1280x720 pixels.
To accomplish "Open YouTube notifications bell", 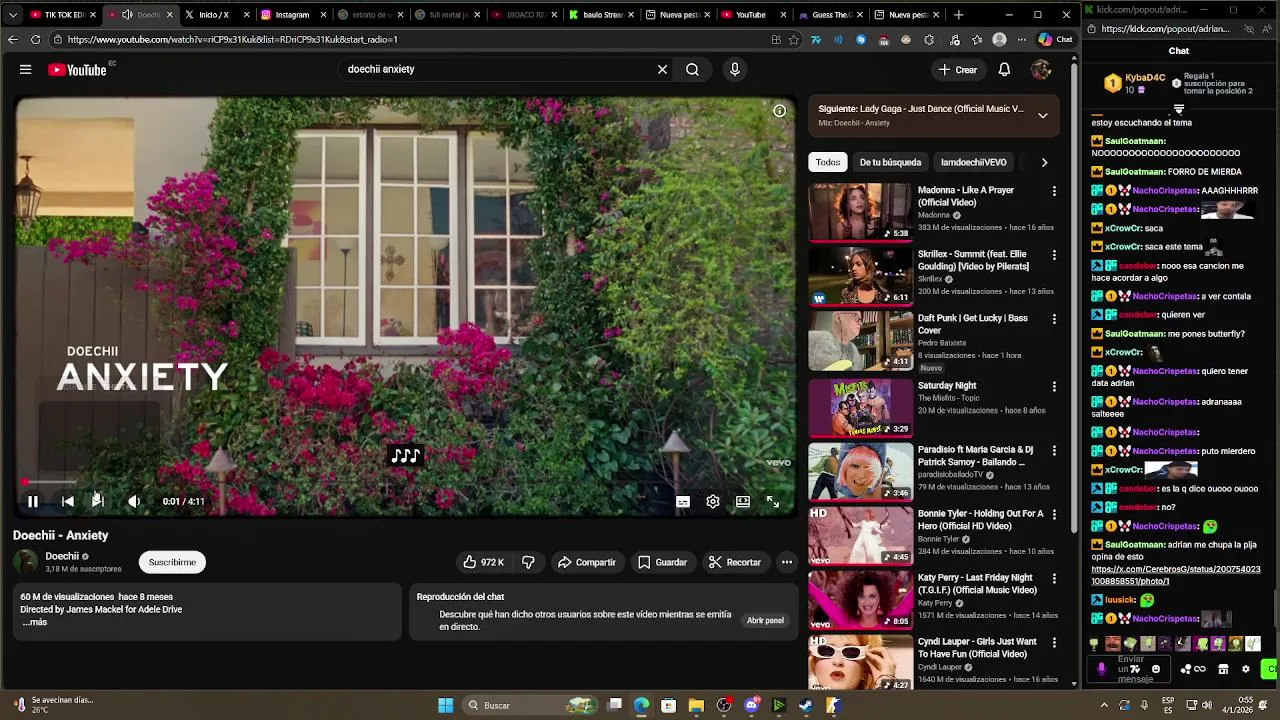I will coord(1004,70).
